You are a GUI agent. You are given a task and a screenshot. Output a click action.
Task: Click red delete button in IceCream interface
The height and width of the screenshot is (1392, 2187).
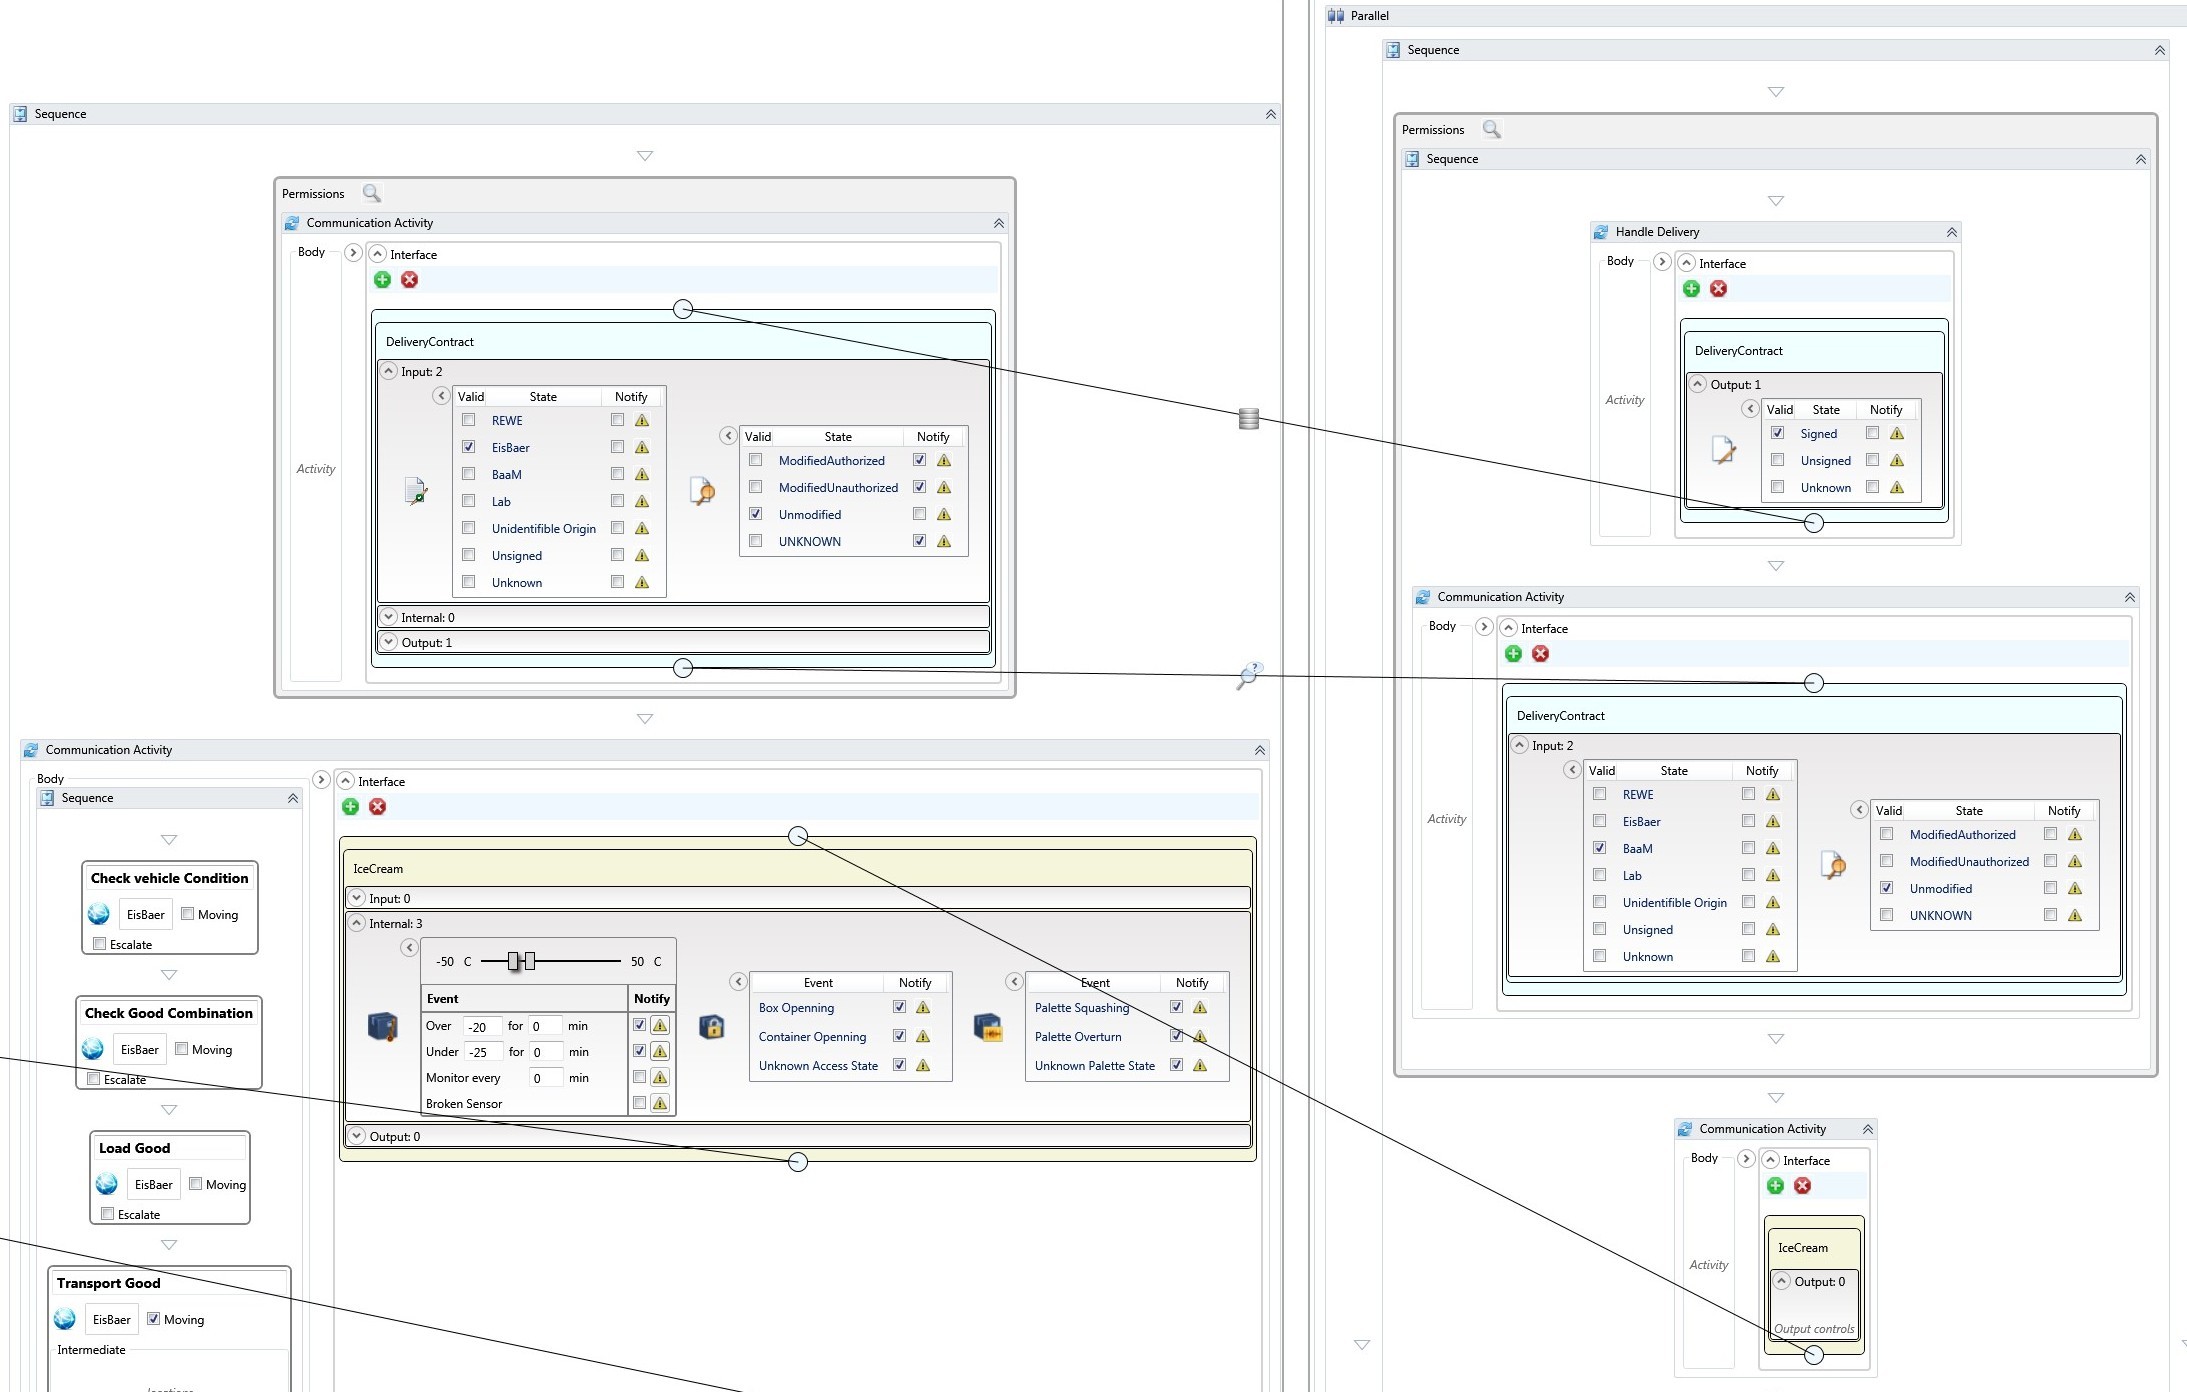[377, 807]
